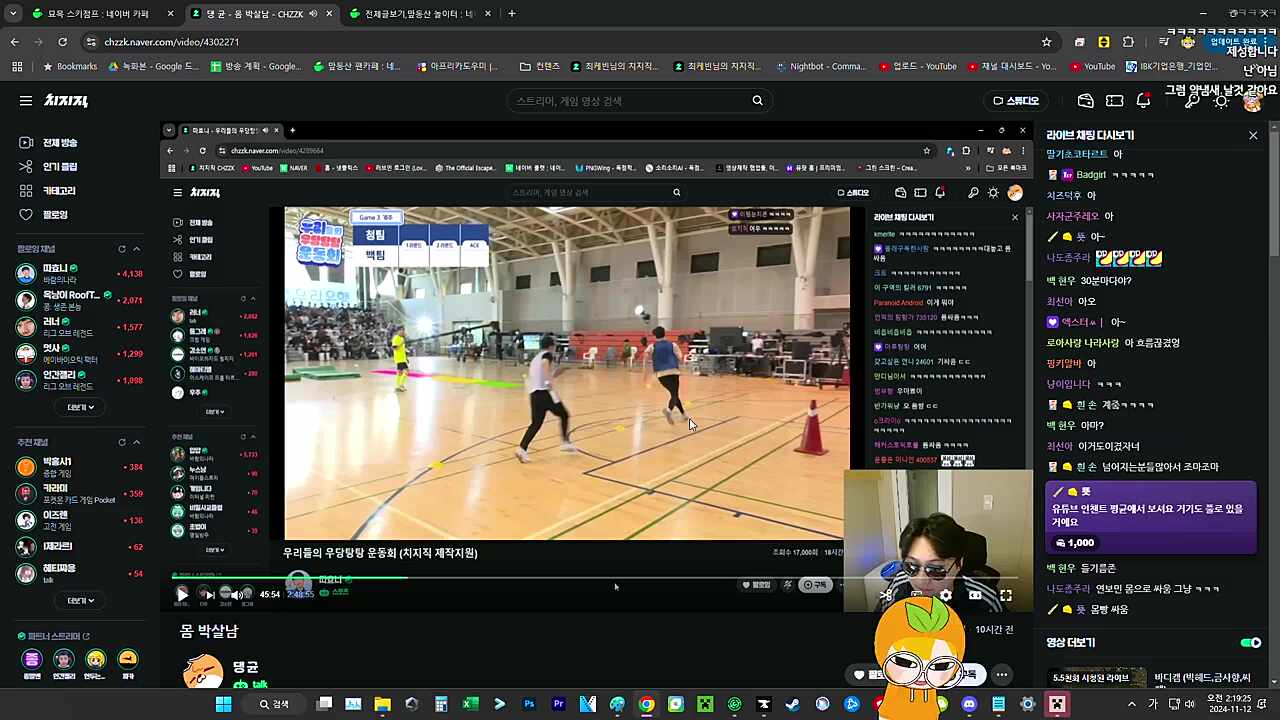1280x720 pixels.
Task: Open 전체 방송 in the sidebar
Action: click(48, 143)
